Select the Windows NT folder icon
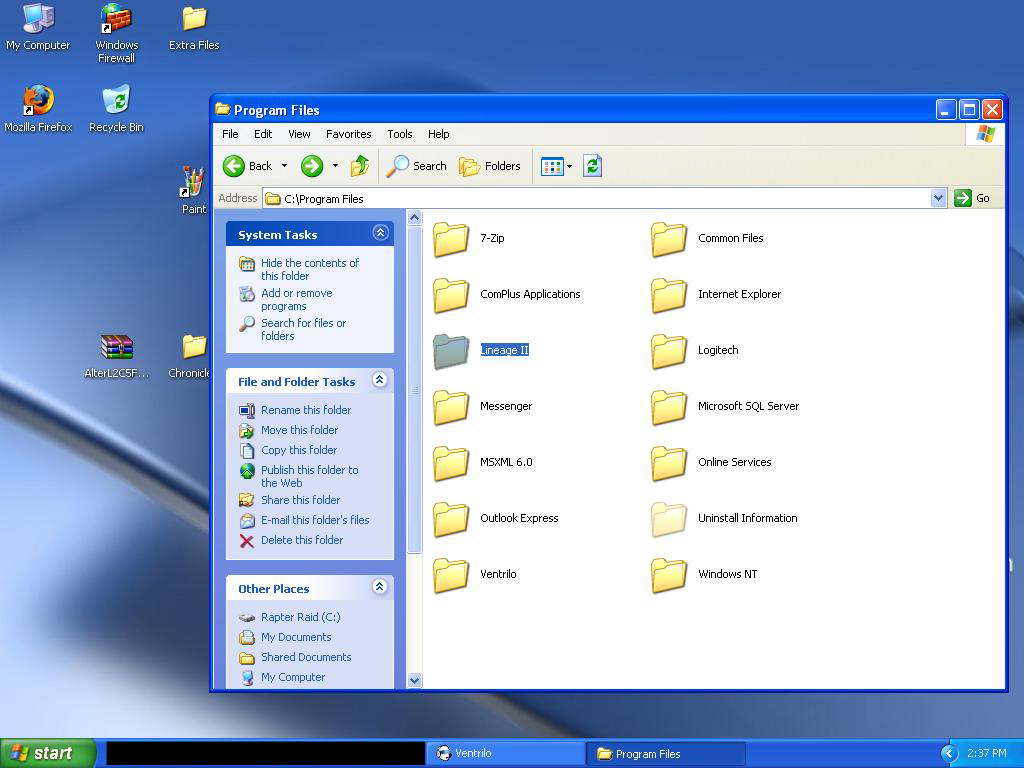This screenshot has width=1024, height=768. pyautogui.click(x=669, y=575)
